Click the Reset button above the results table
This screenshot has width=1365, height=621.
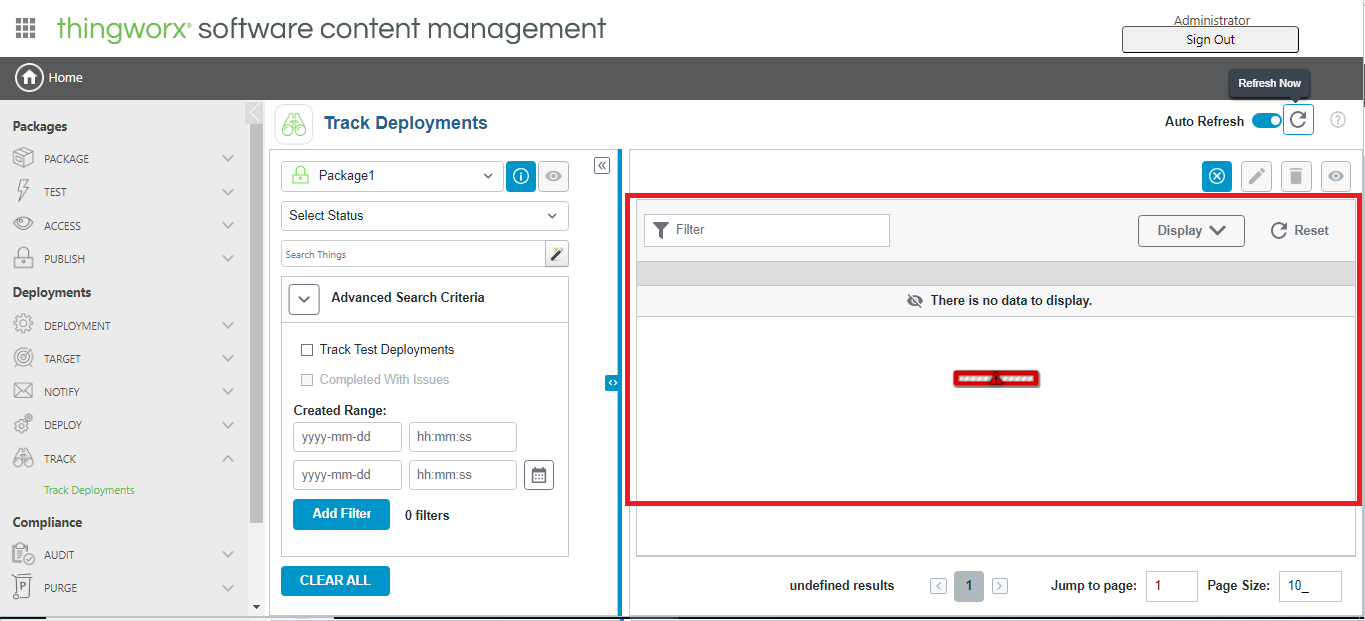click(1298, 230)
